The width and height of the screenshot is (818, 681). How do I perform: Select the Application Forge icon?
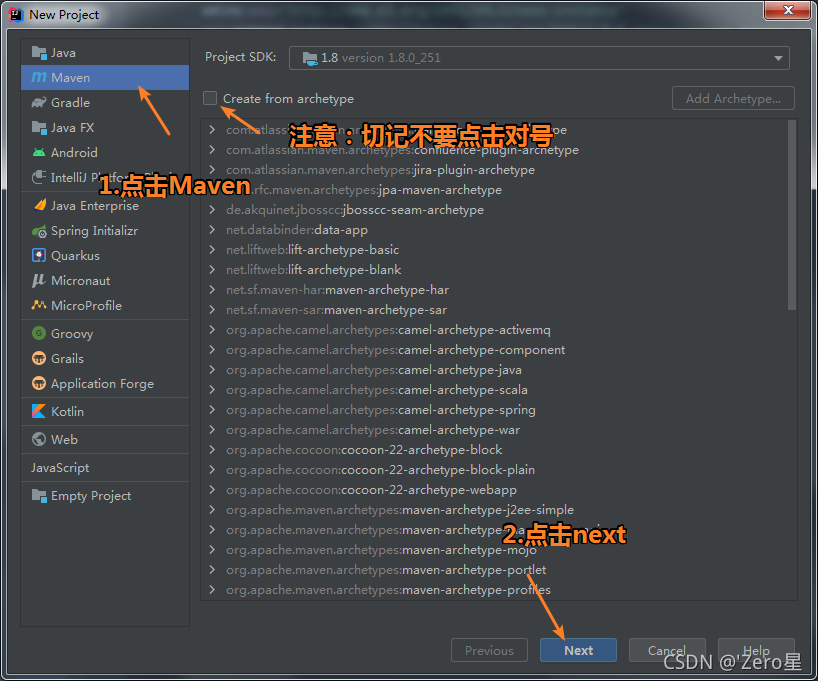point(39,384)
